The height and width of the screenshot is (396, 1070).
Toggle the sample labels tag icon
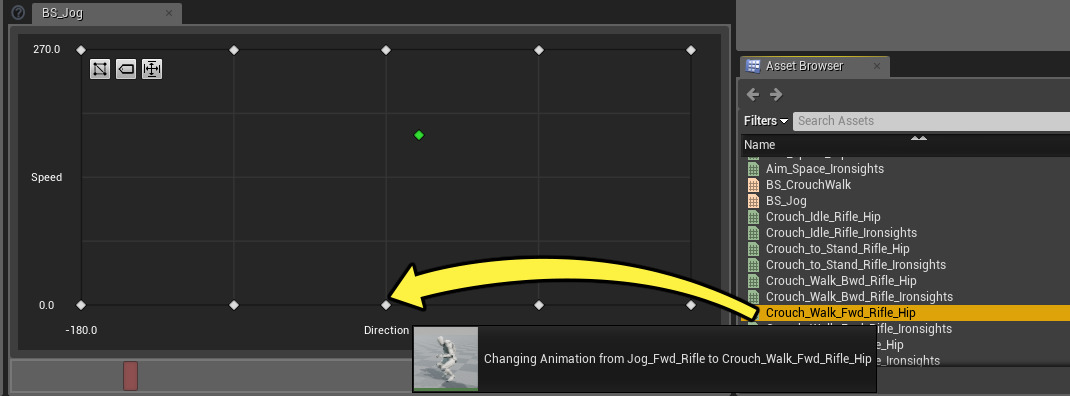point(126,69)
